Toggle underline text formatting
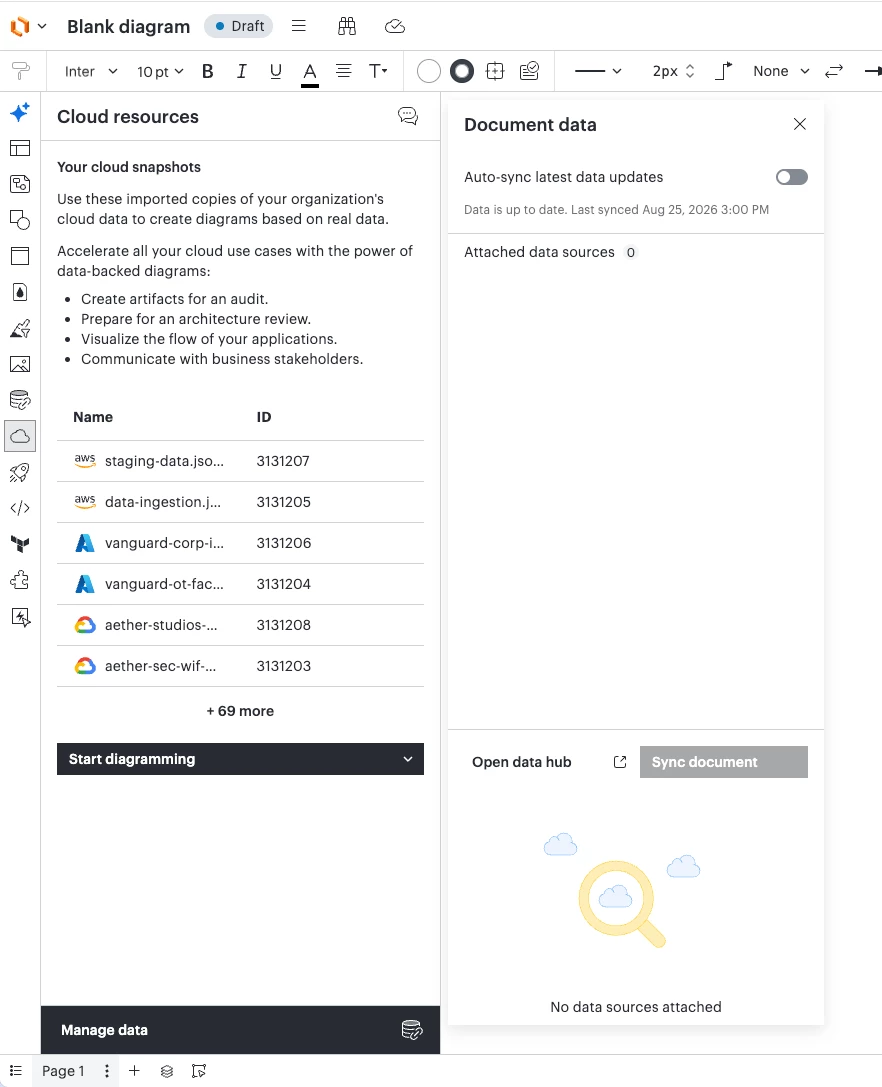882x1087 pixels. point(275,71)
